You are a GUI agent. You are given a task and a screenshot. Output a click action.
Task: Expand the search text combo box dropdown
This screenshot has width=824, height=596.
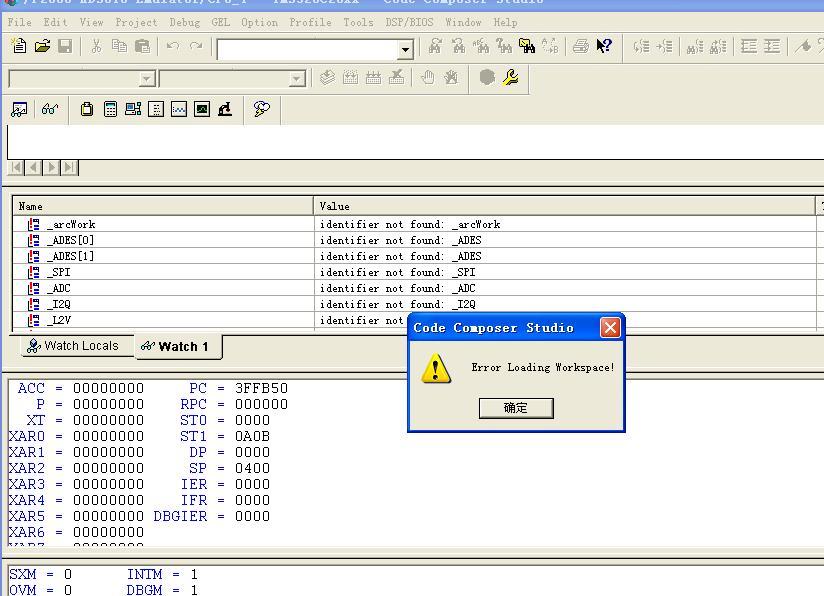(405, 50)
